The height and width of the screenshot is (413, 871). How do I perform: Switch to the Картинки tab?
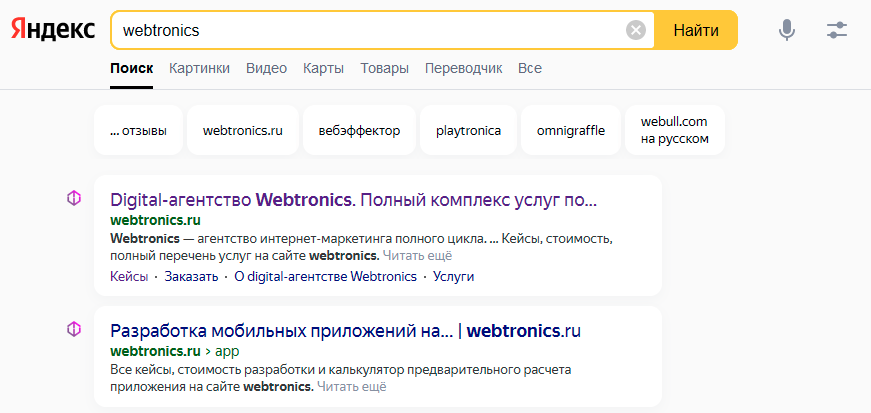point(199,68)
